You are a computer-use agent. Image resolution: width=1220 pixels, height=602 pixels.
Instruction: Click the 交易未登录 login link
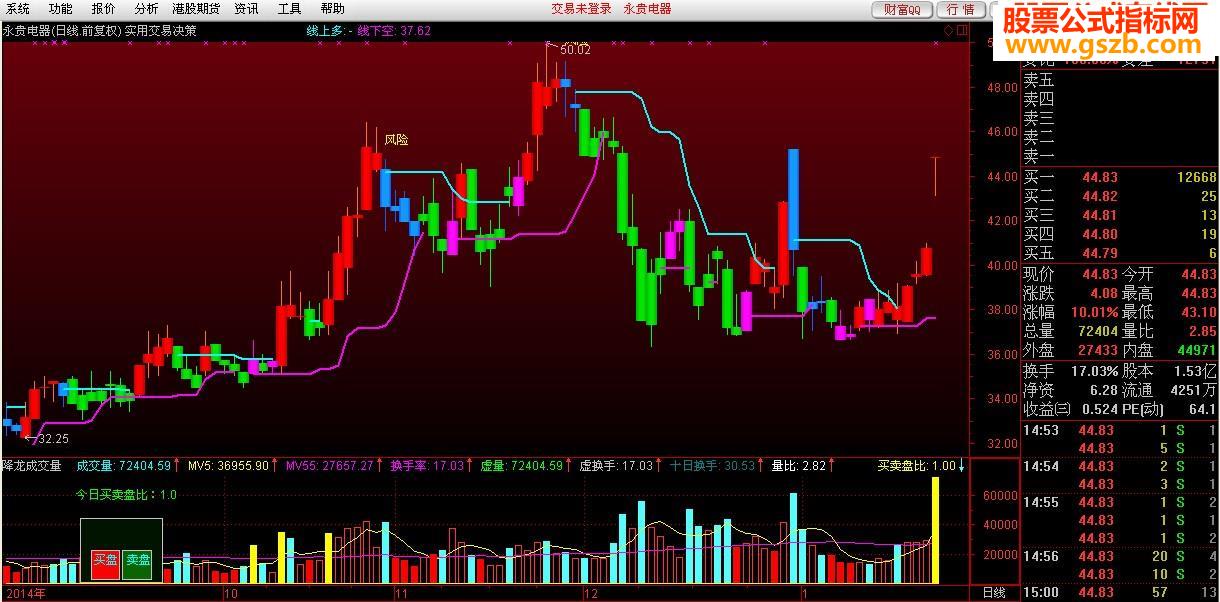coord(581,8)
